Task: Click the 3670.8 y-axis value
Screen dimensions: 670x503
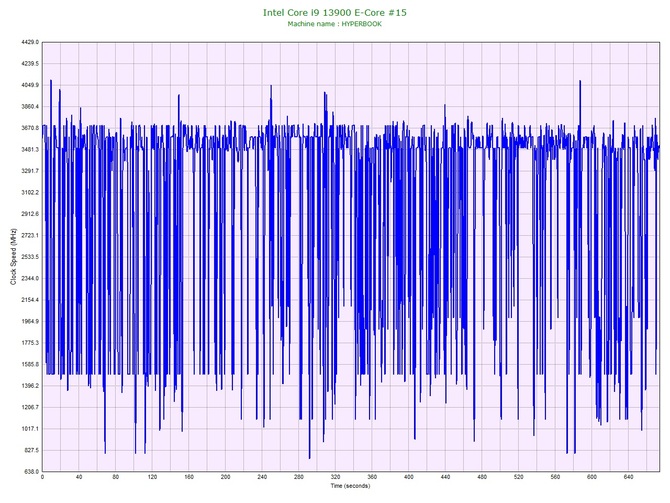Action: (30, 128)
